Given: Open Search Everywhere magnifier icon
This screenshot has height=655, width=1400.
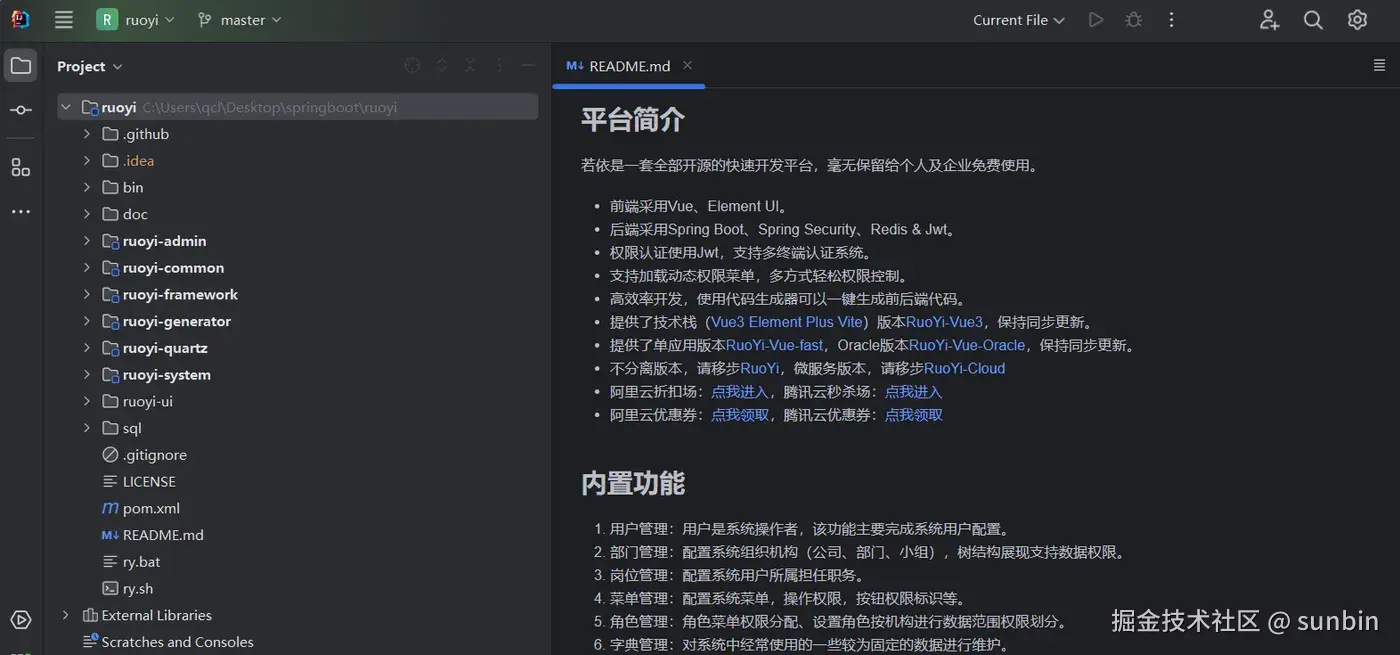Looking at the screenshot, I should point(1313,20).
